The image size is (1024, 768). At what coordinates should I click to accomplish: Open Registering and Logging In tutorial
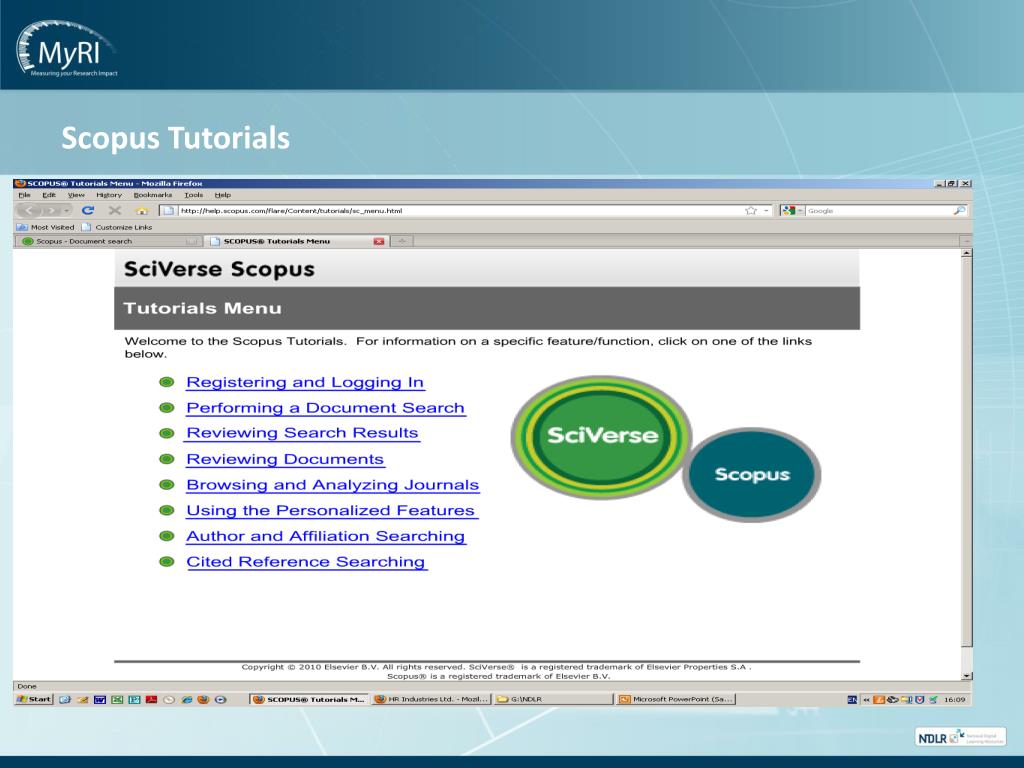point(305,382)
